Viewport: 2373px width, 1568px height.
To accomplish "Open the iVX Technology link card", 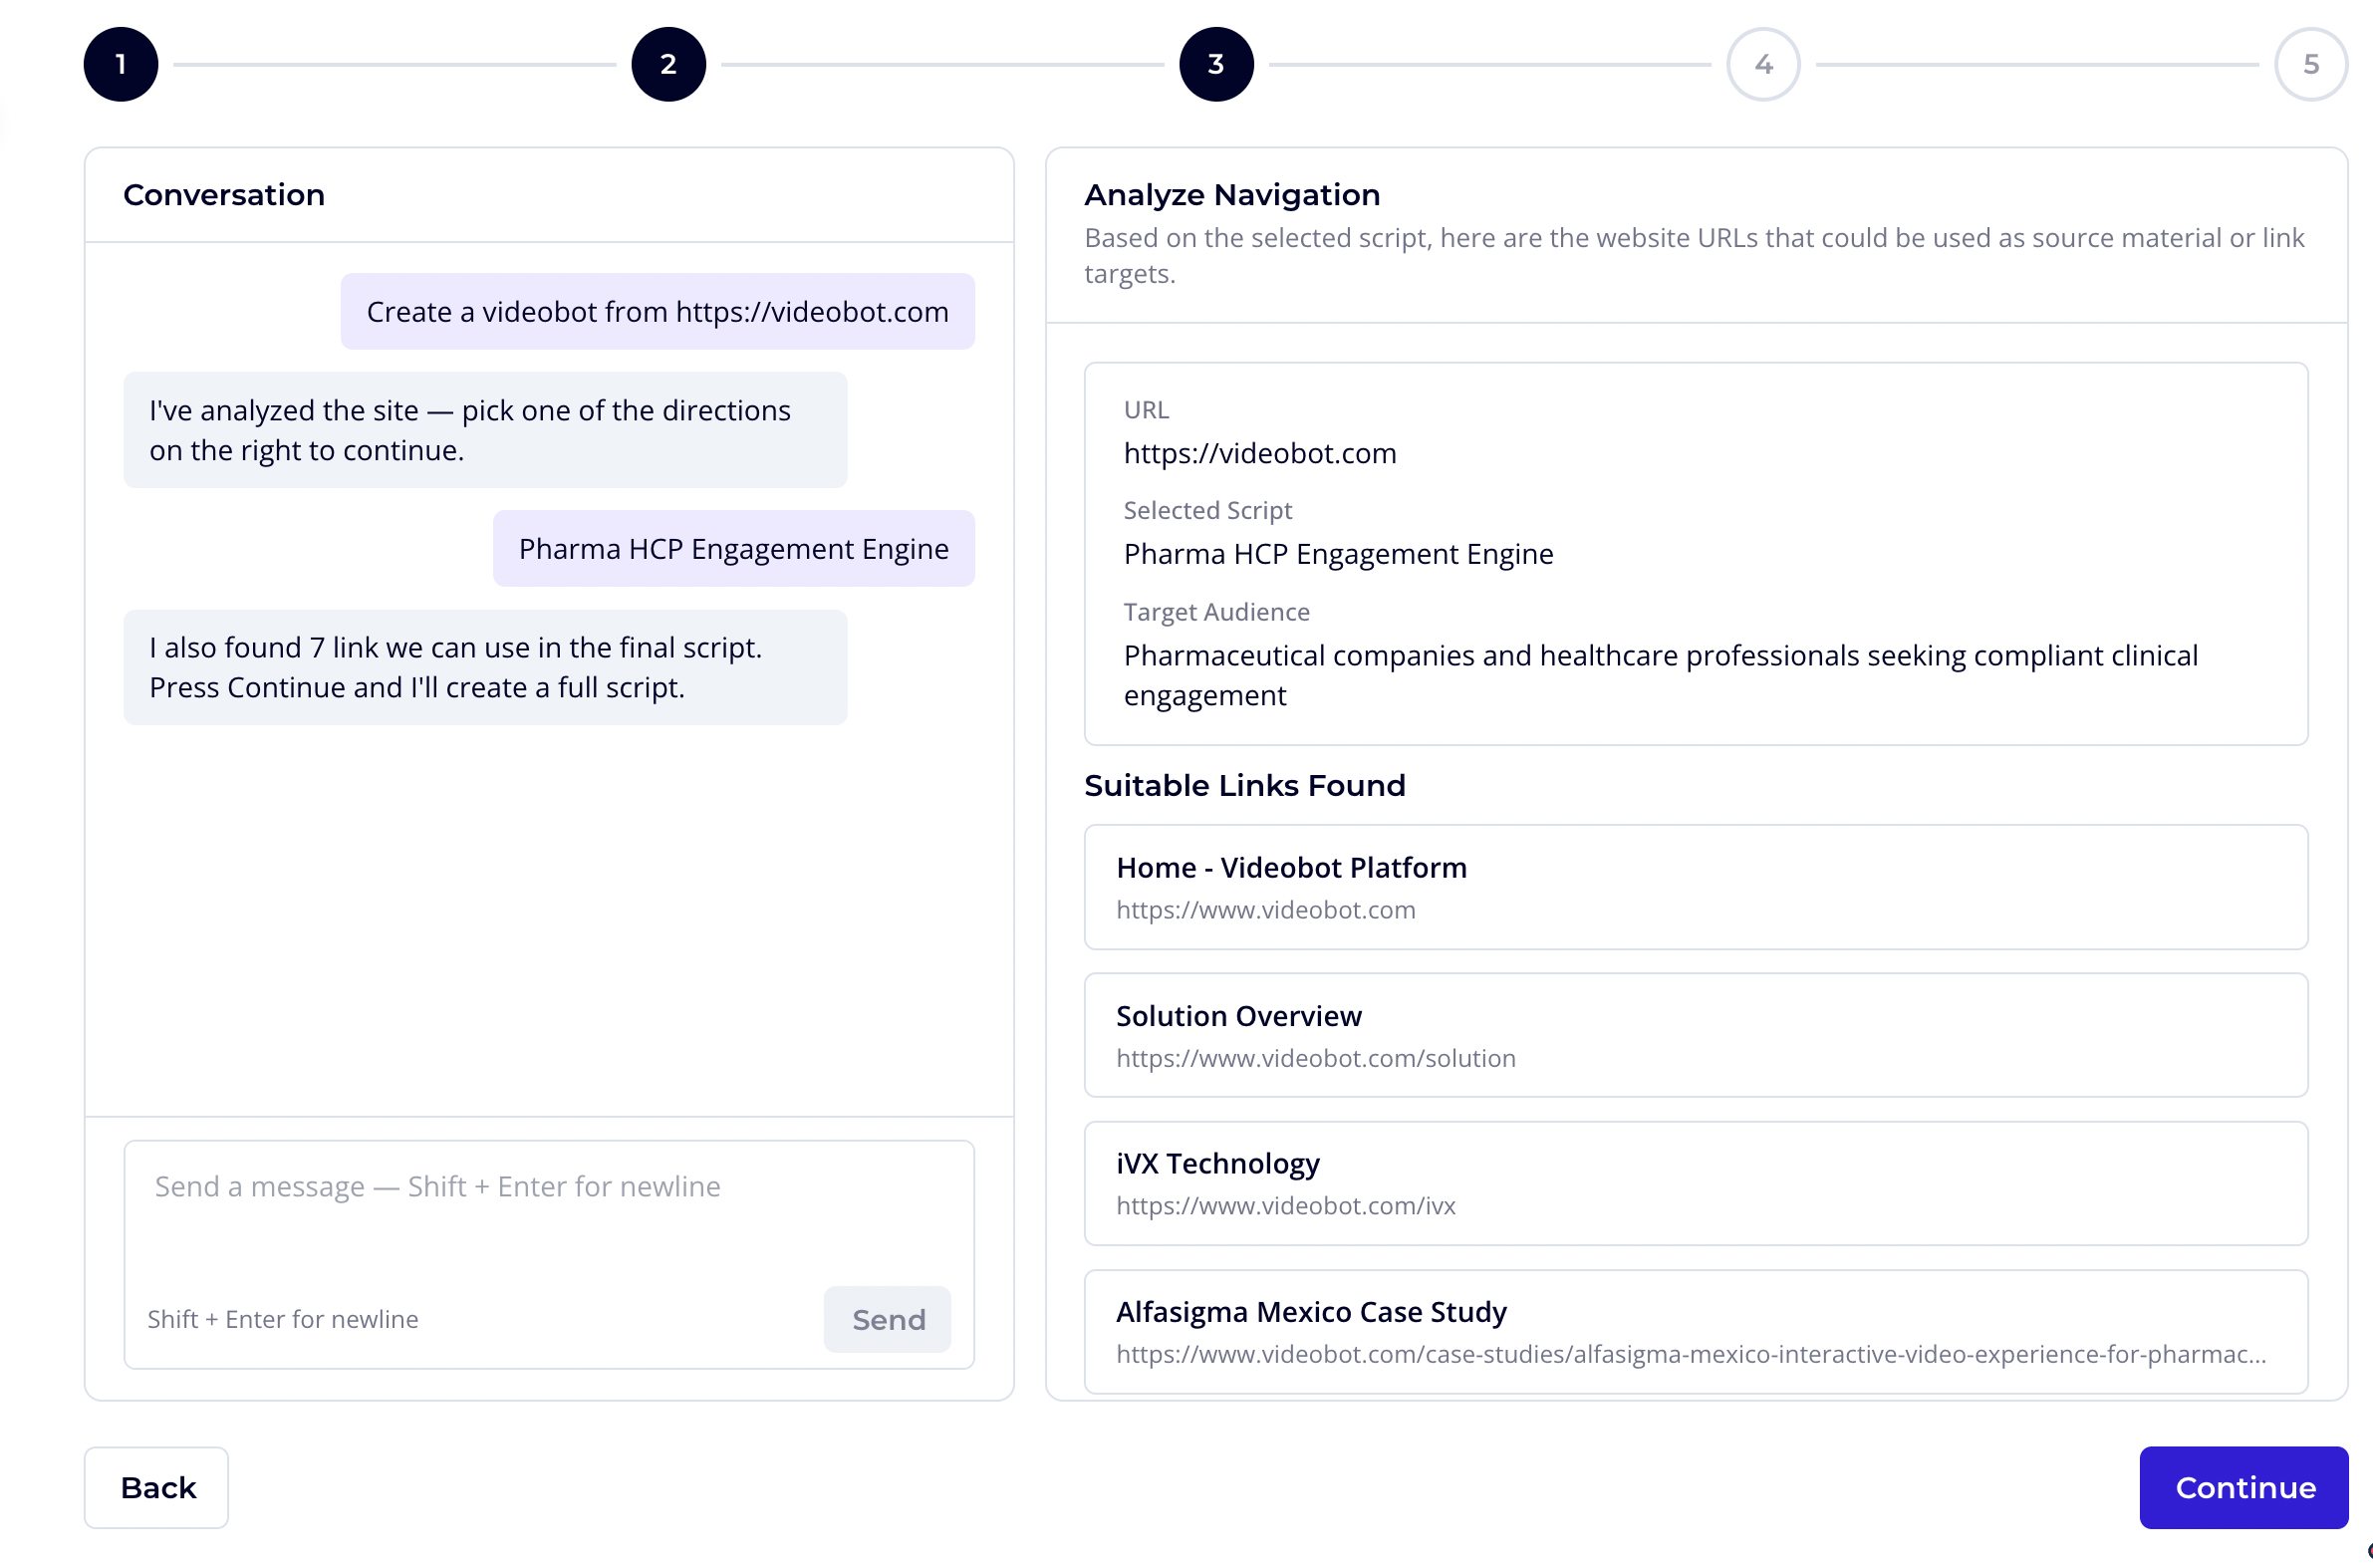I will (x=1696, y=1183).
